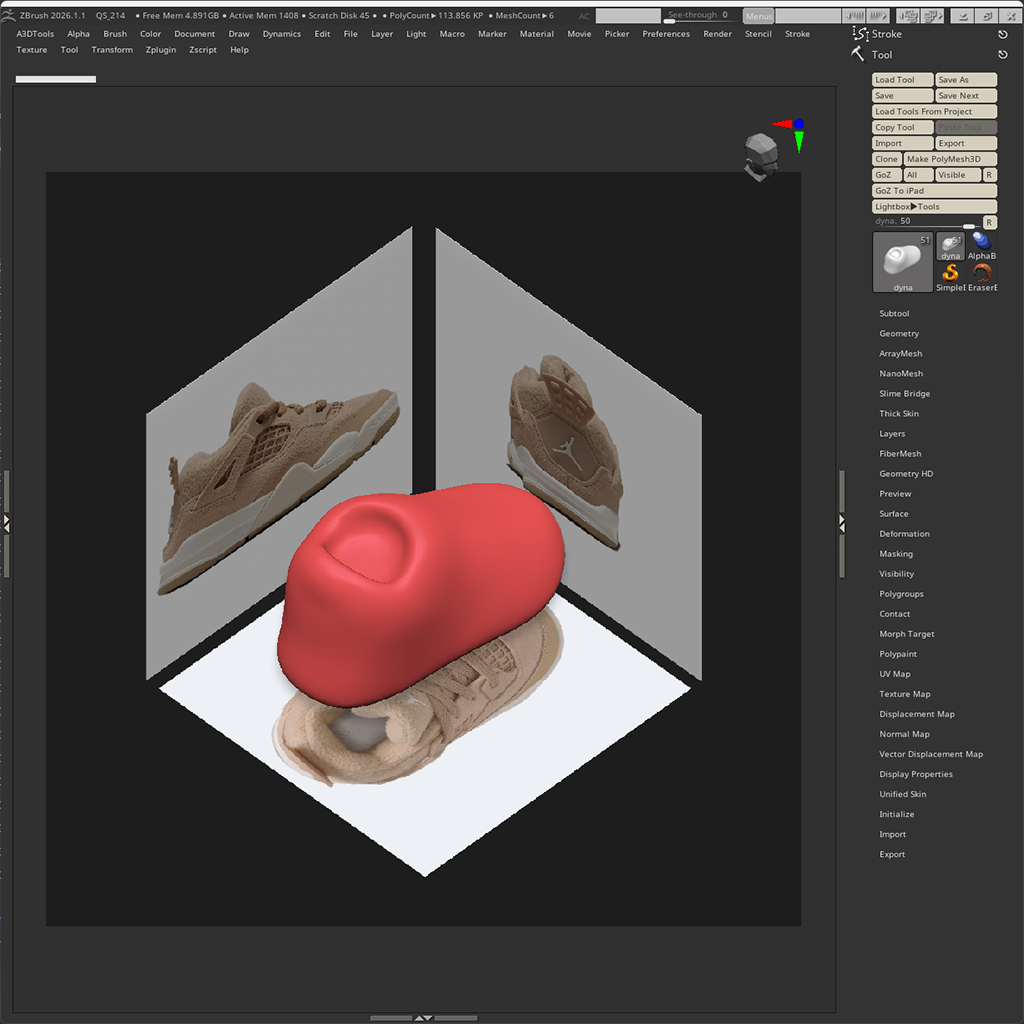The image size is (1024, 1024).
Task: Click the left tray divider arrows
Action: pyautogui.click(x=7, y=523)
